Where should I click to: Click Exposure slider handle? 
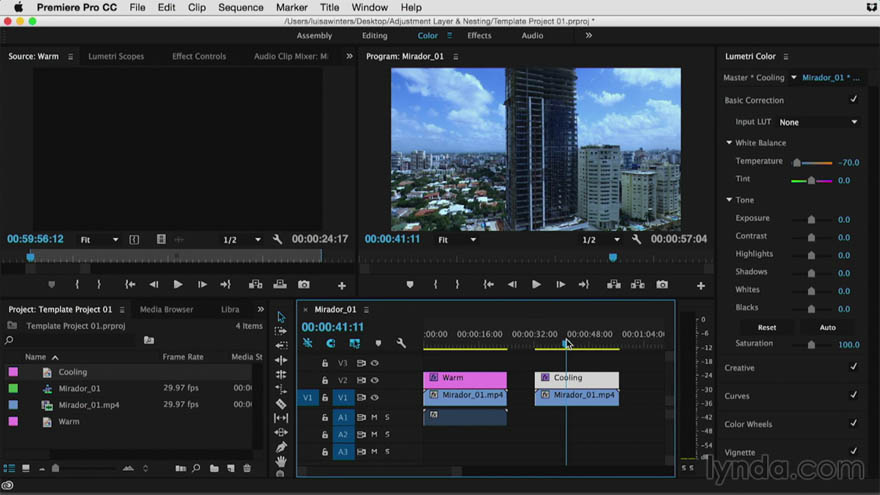(x=811, y=219)
